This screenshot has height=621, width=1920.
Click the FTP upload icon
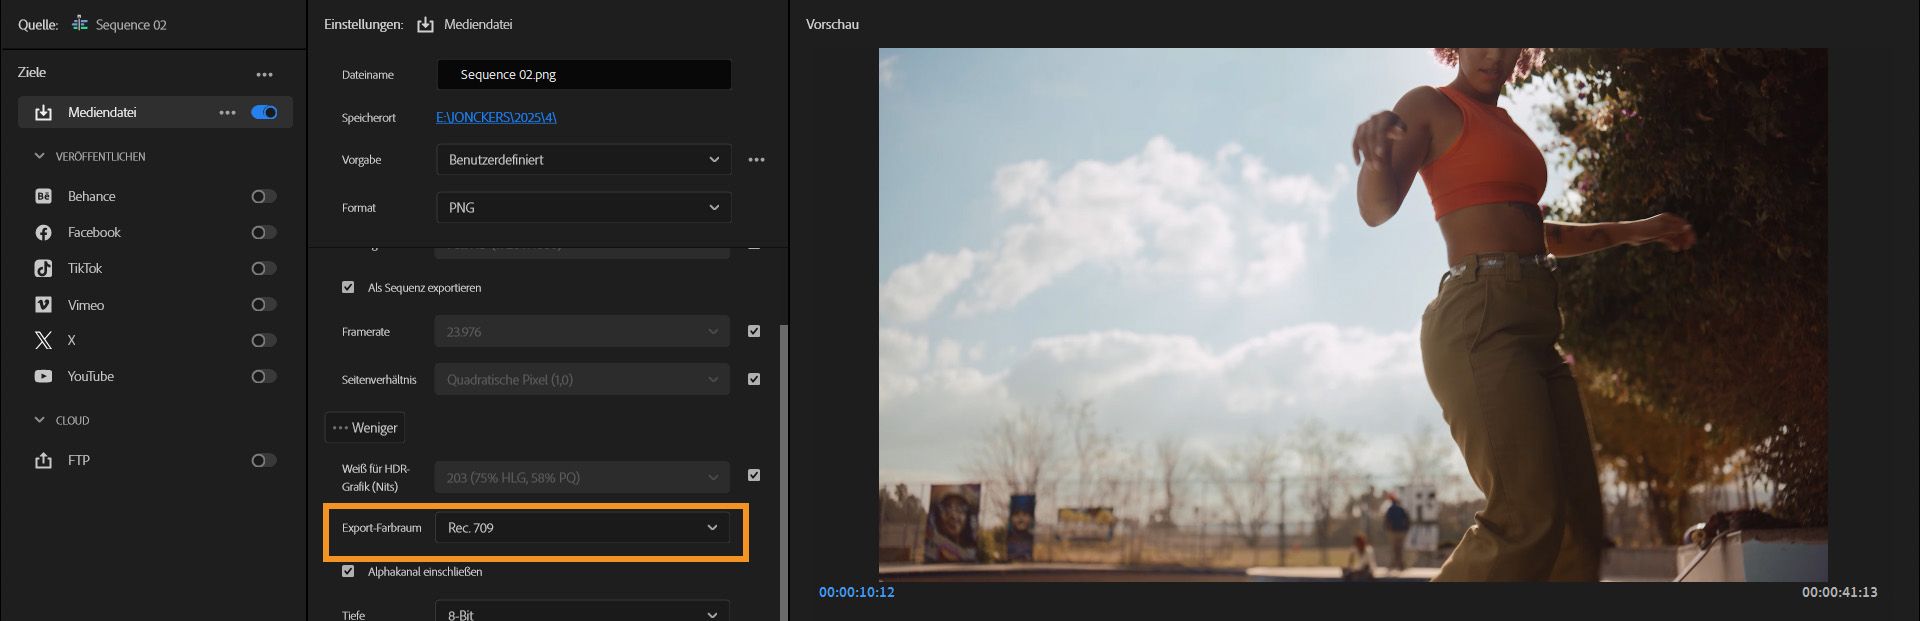[x=43, y=461]
